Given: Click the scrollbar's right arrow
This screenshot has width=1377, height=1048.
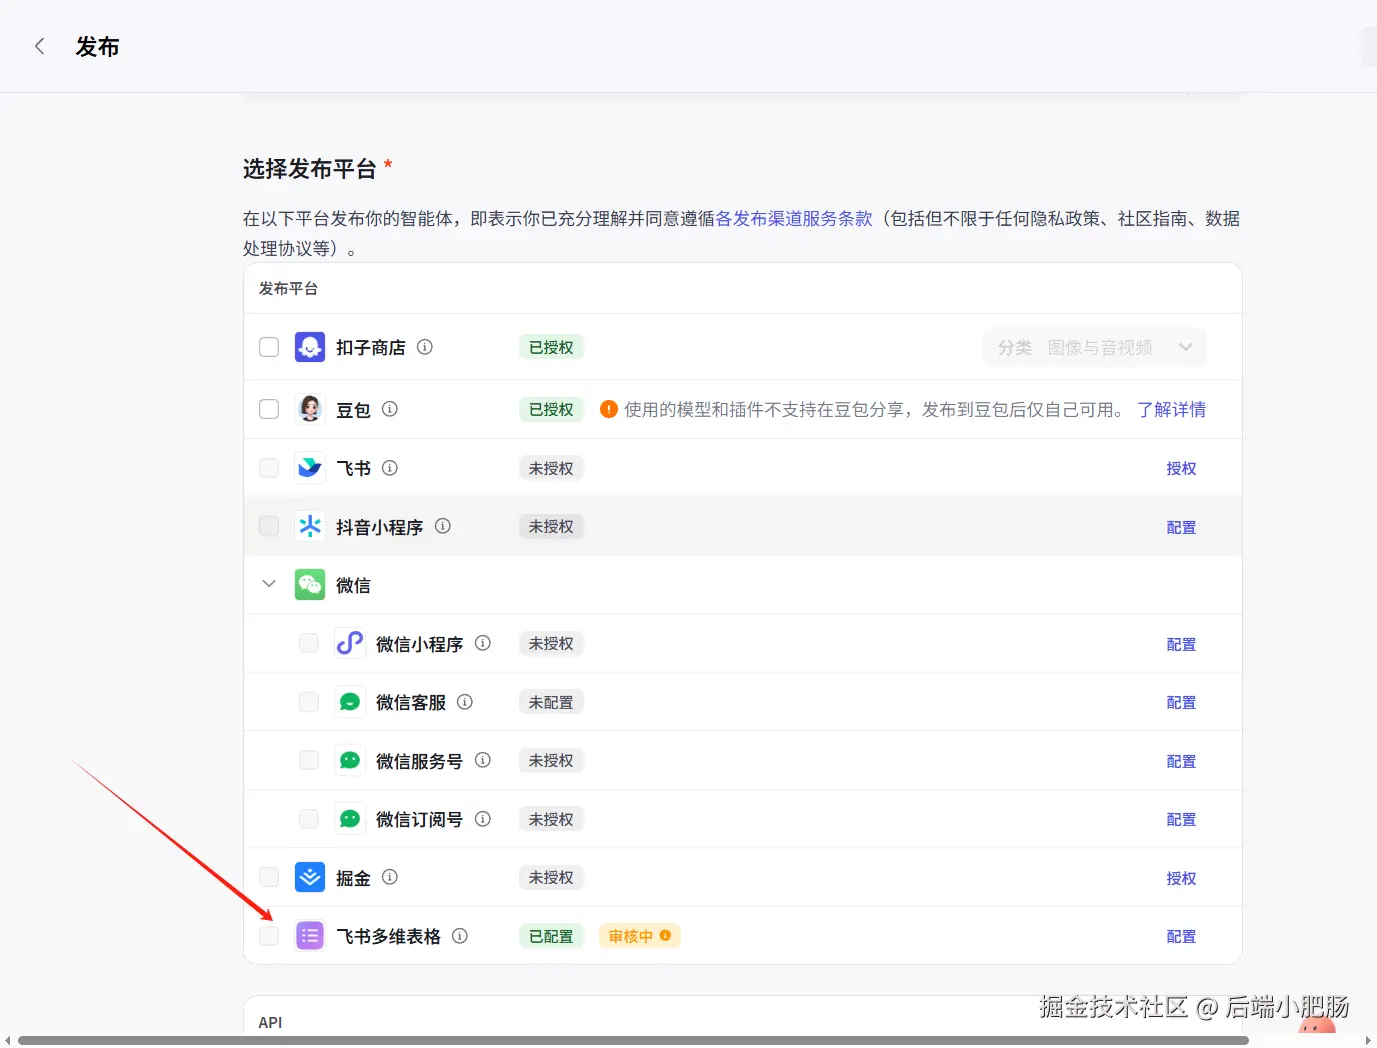Looking at the screenshot, I should point(1368,1041).
